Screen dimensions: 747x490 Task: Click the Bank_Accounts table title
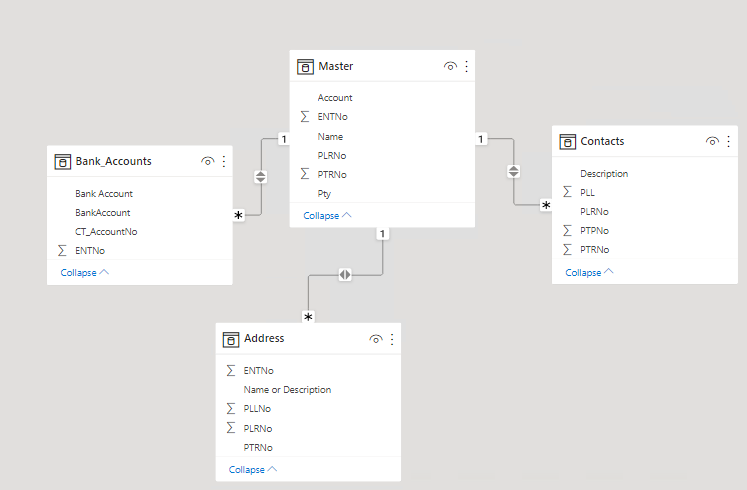click(x=113, y=161)
